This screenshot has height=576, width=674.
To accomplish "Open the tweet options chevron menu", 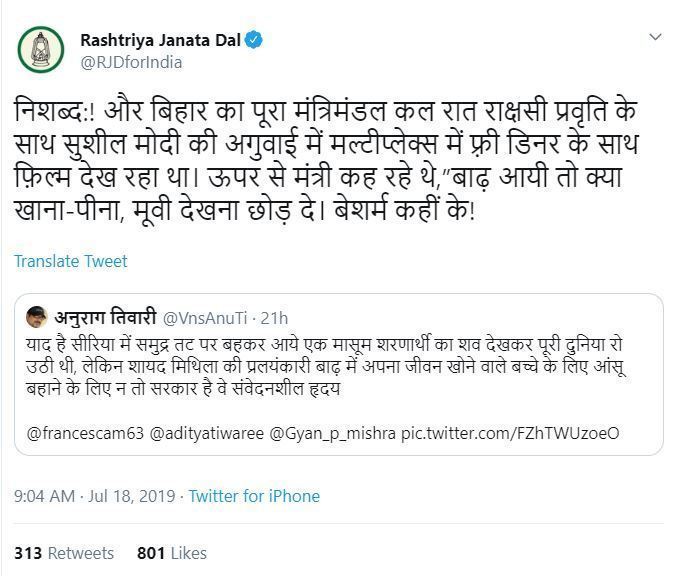I will (655, 38).
